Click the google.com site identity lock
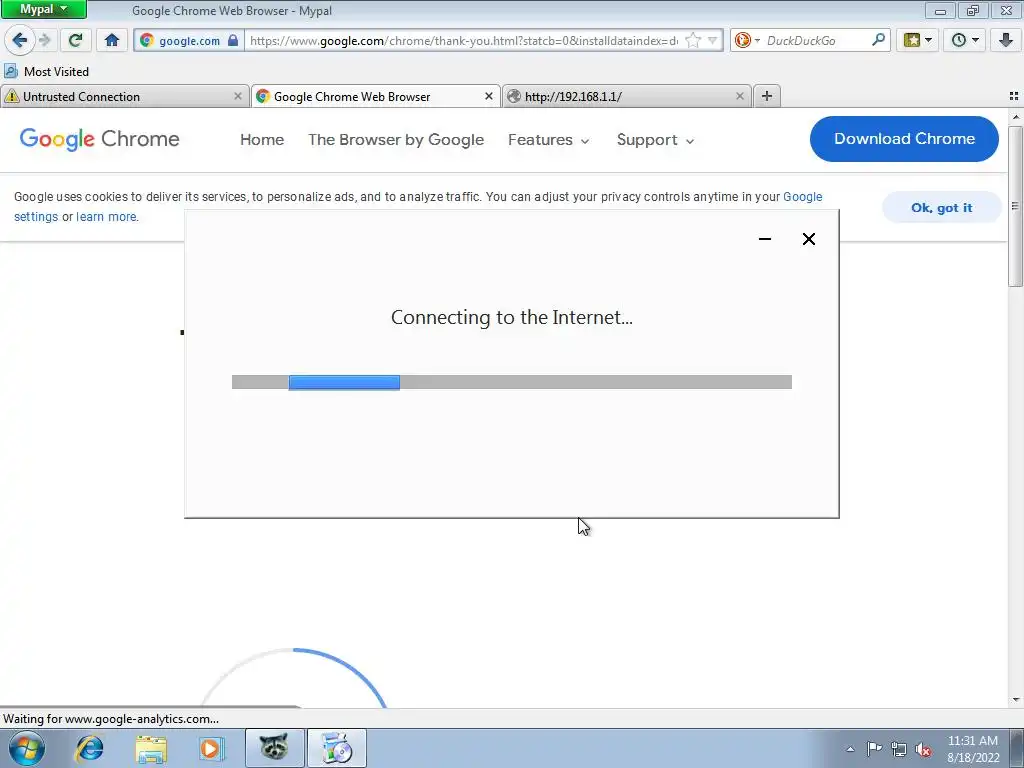This screenshot has height=768, width=1024. coord(233,40)
